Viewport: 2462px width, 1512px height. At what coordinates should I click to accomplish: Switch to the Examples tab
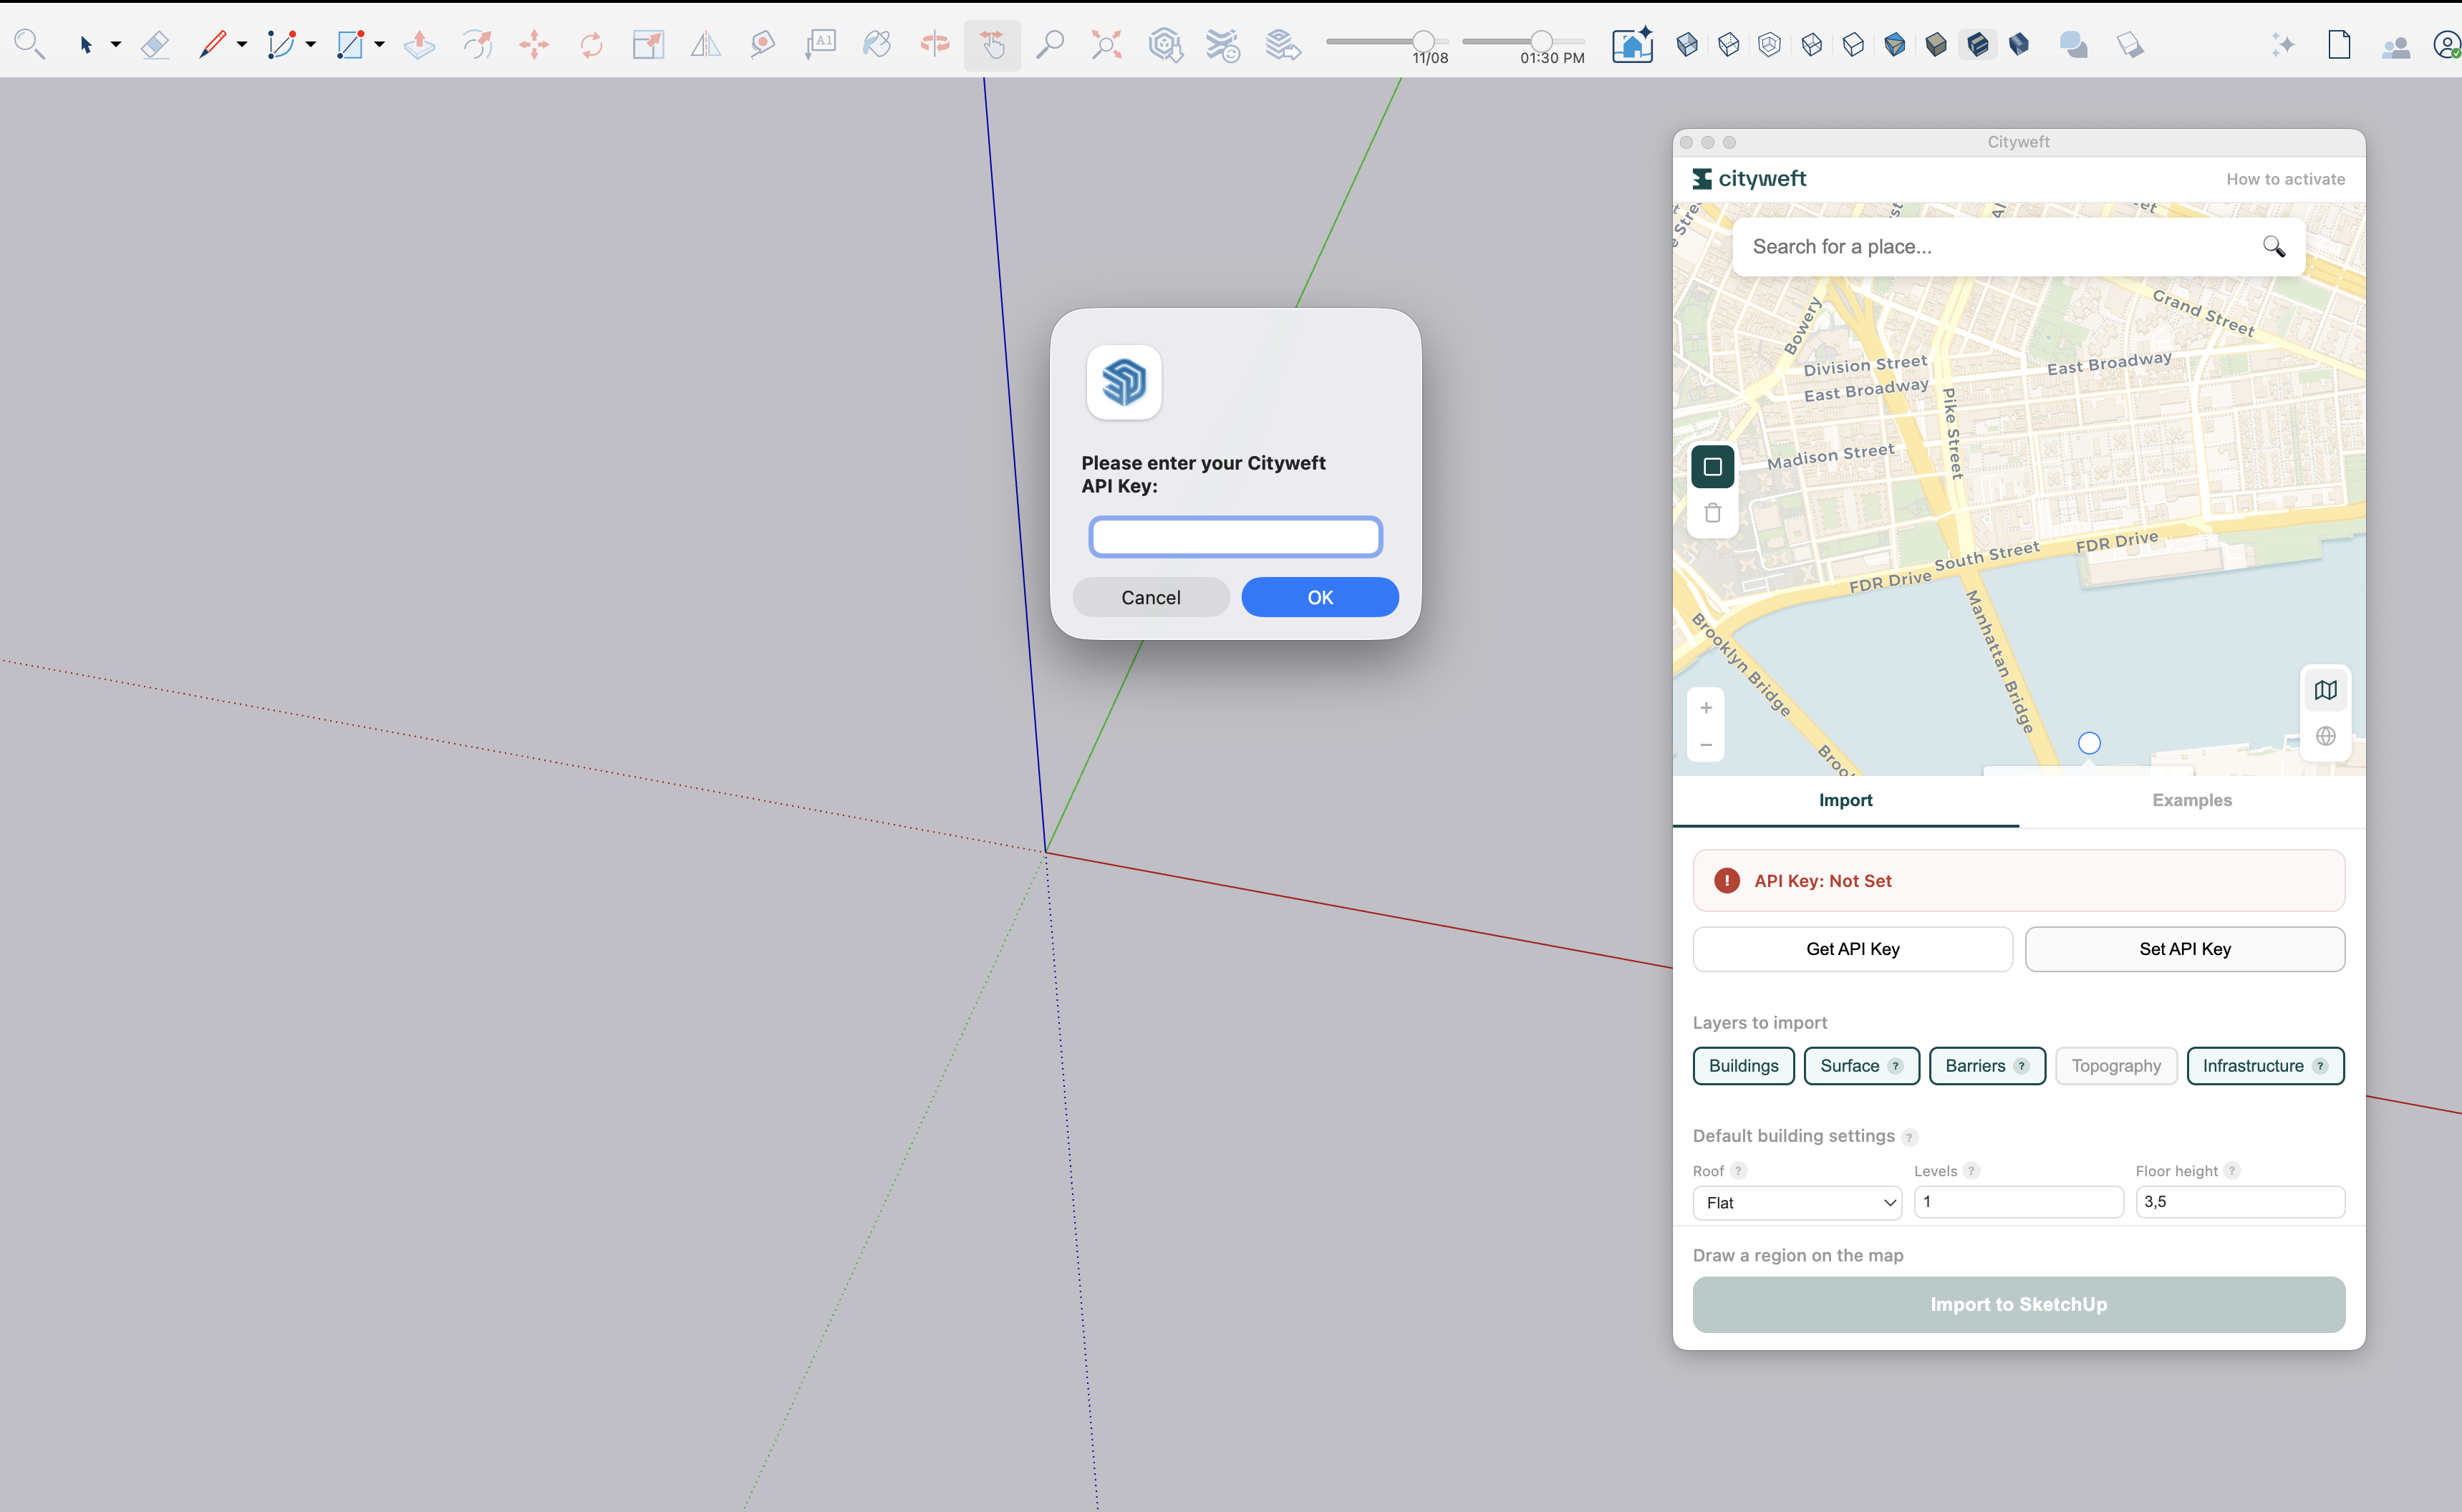[2191, 800]
